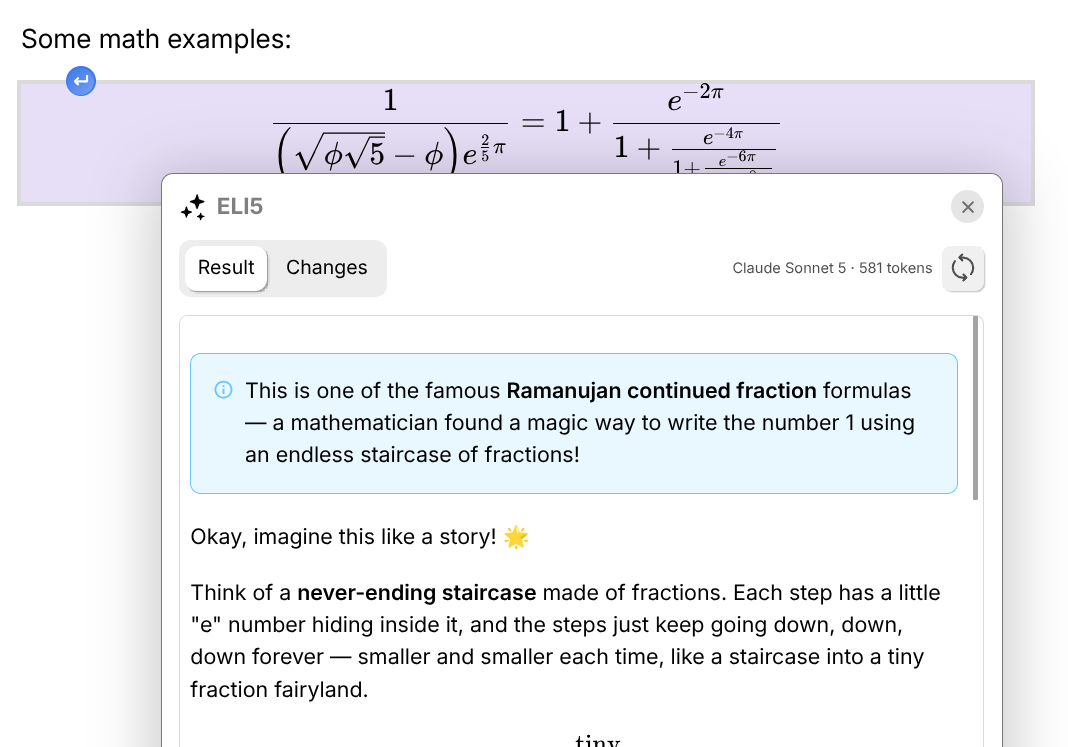Select the Result tab
The image size is (1068, 747).
(x=225, y=268)
